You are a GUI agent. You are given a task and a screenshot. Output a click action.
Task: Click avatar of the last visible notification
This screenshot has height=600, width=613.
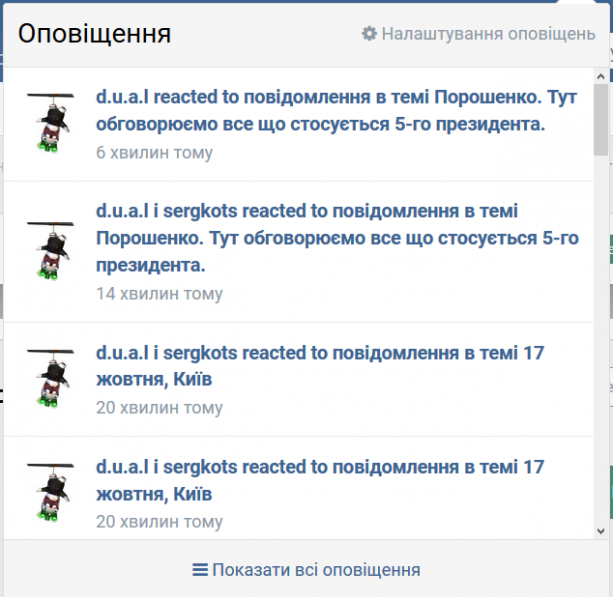[x=50, y=493]
